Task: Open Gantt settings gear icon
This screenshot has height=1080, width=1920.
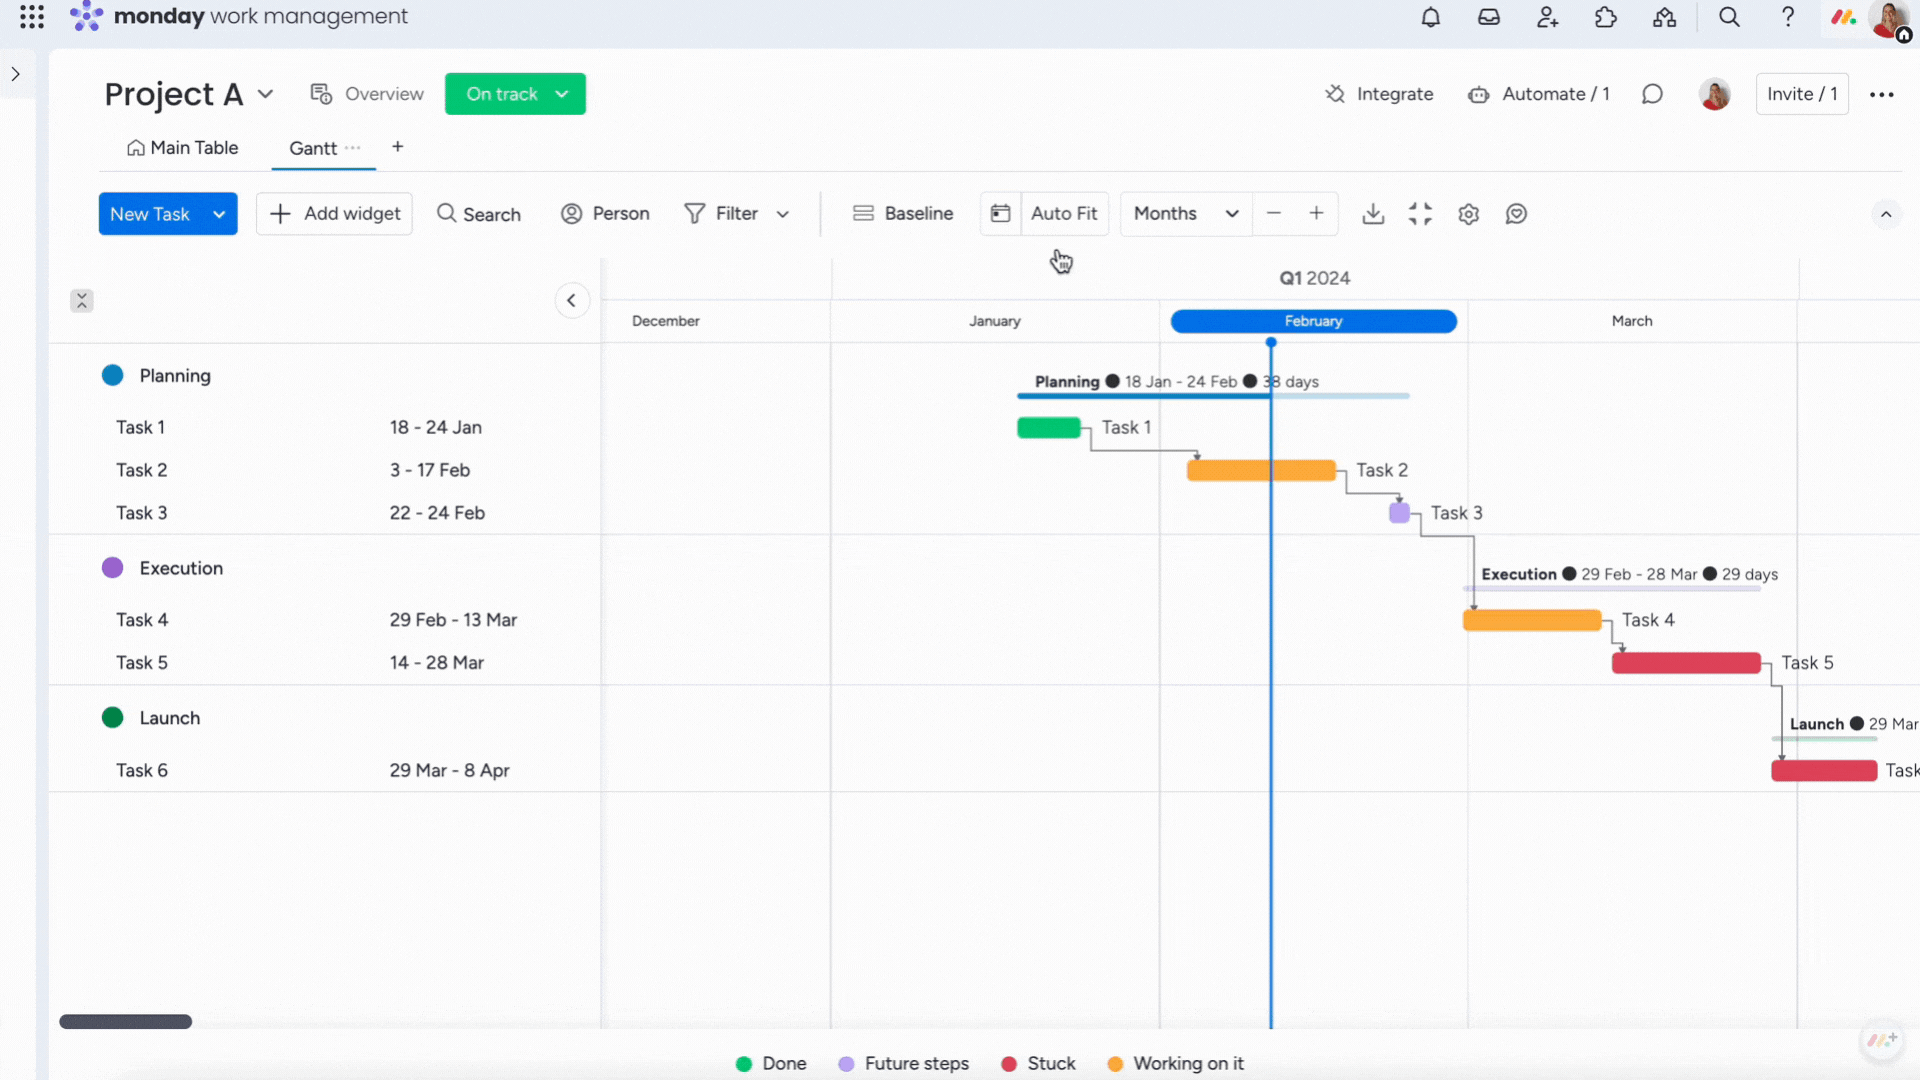Action: click(x=1468, y=214)
